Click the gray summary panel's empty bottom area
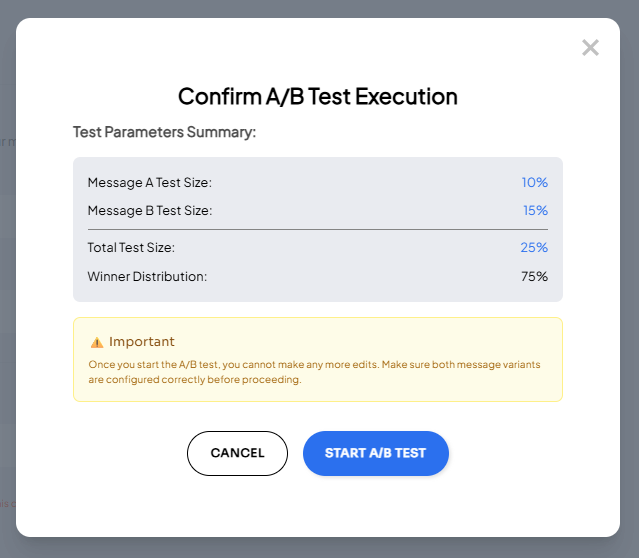639x558 pixels. tap(318, 294)
